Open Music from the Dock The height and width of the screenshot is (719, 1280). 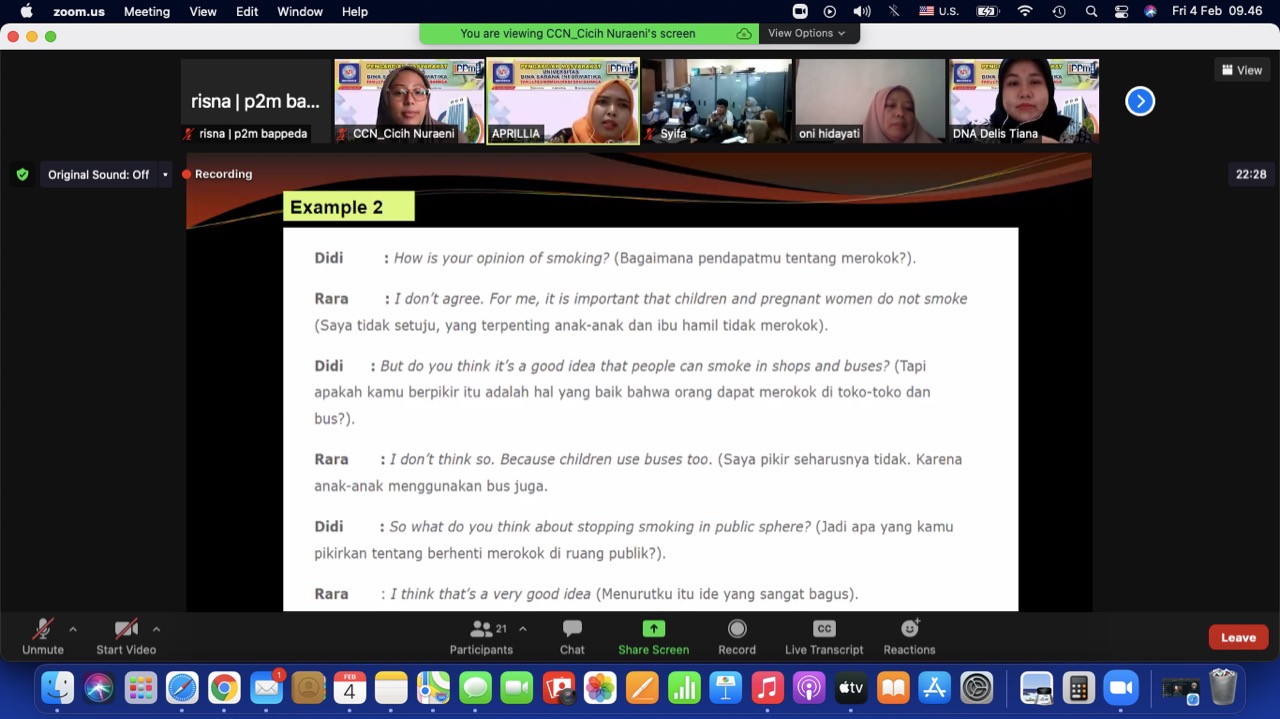(x=767, y=687)
